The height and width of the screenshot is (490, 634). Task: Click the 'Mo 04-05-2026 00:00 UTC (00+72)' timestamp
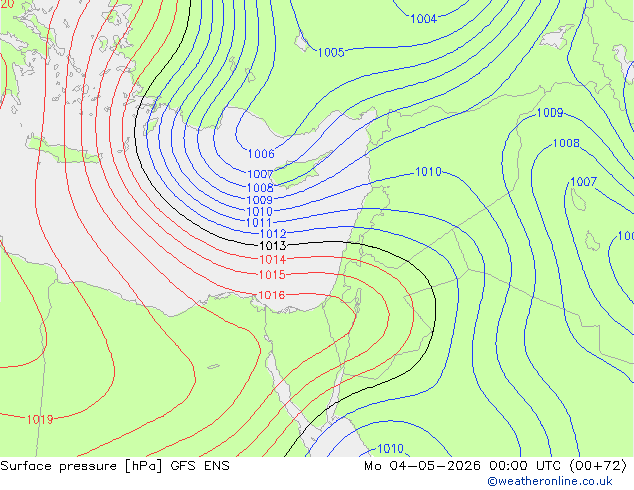click(x=495, y=466)
